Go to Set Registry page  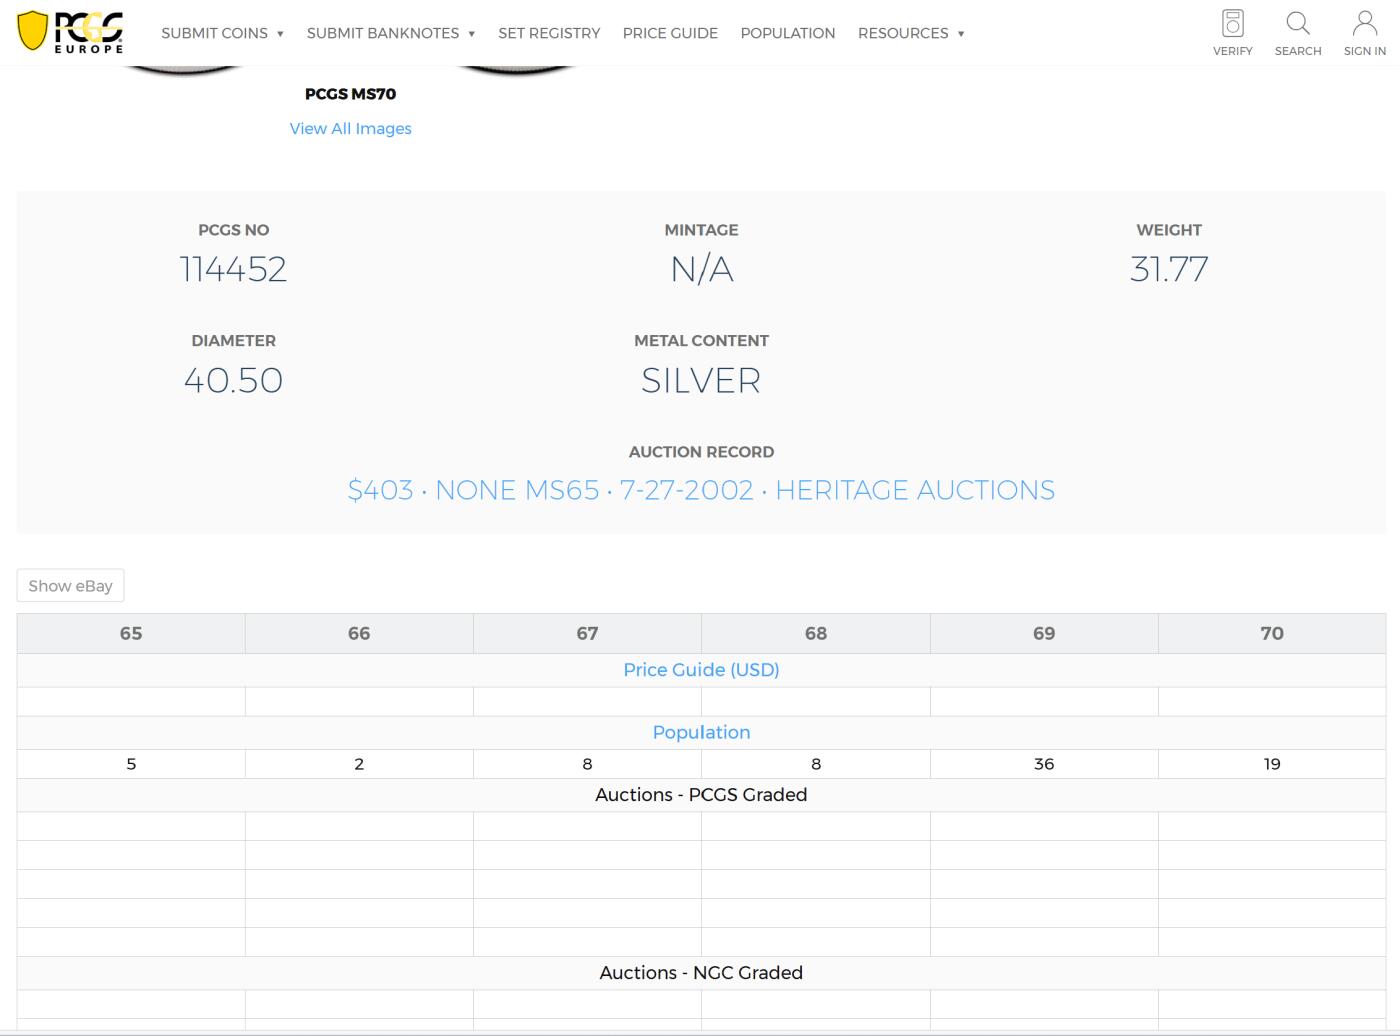click(549, 33)
